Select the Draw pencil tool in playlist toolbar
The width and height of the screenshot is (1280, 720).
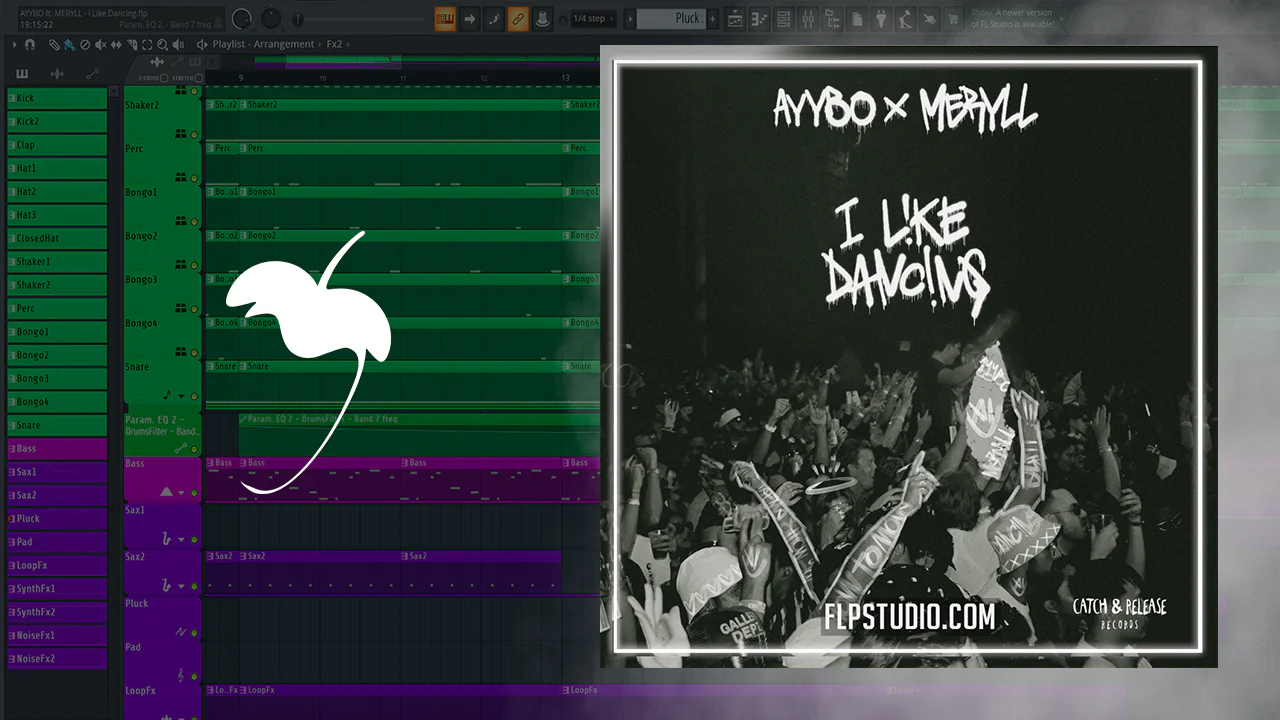[54, 45]
